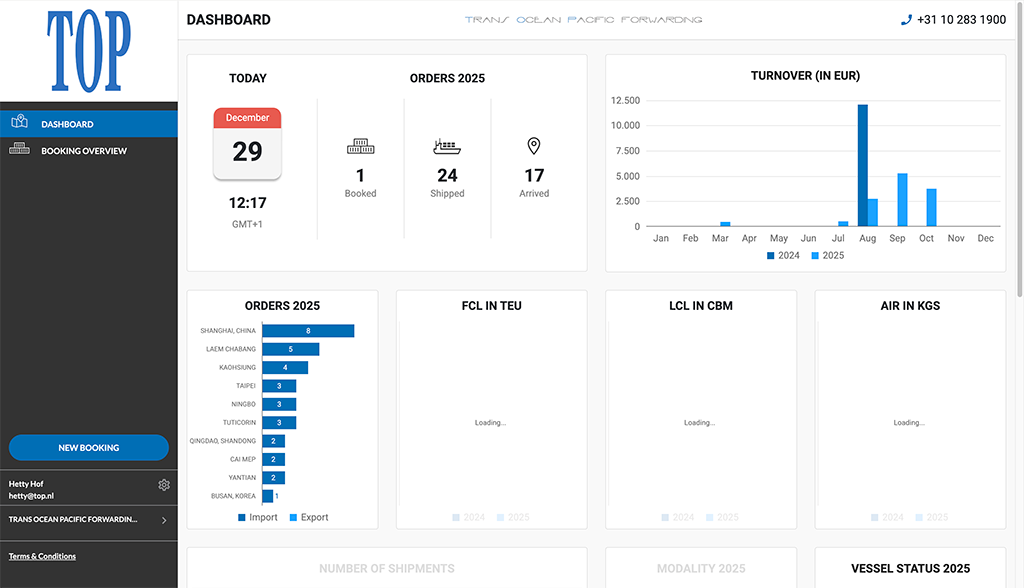Click the phone icon in header
Image resolution: width=1024 pixels, height=588 pixels.
pyautogui.click(x=906, y=20)
